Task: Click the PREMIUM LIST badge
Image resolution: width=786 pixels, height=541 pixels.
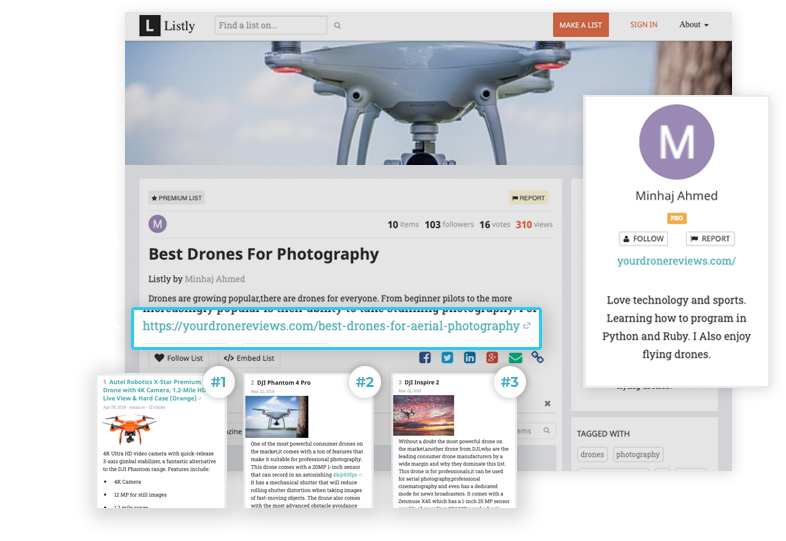Action: [x=176, y=198]
